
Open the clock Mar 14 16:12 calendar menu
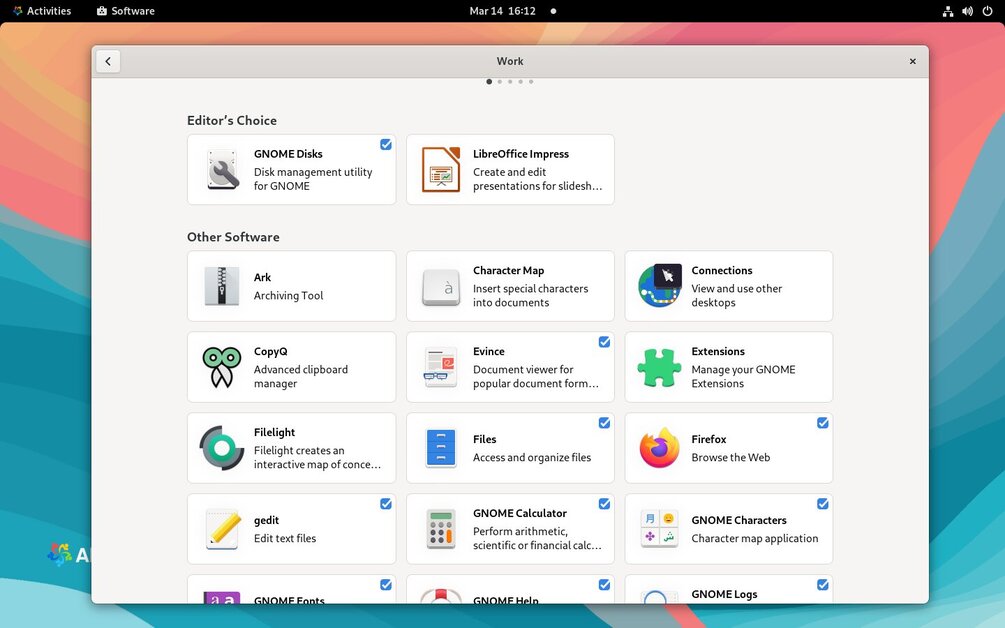(x=502, y=11)
